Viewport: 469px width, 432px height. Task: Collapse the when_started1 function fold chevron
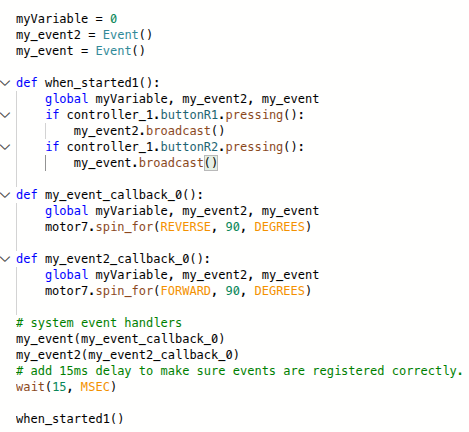click(x=5, y=83)
